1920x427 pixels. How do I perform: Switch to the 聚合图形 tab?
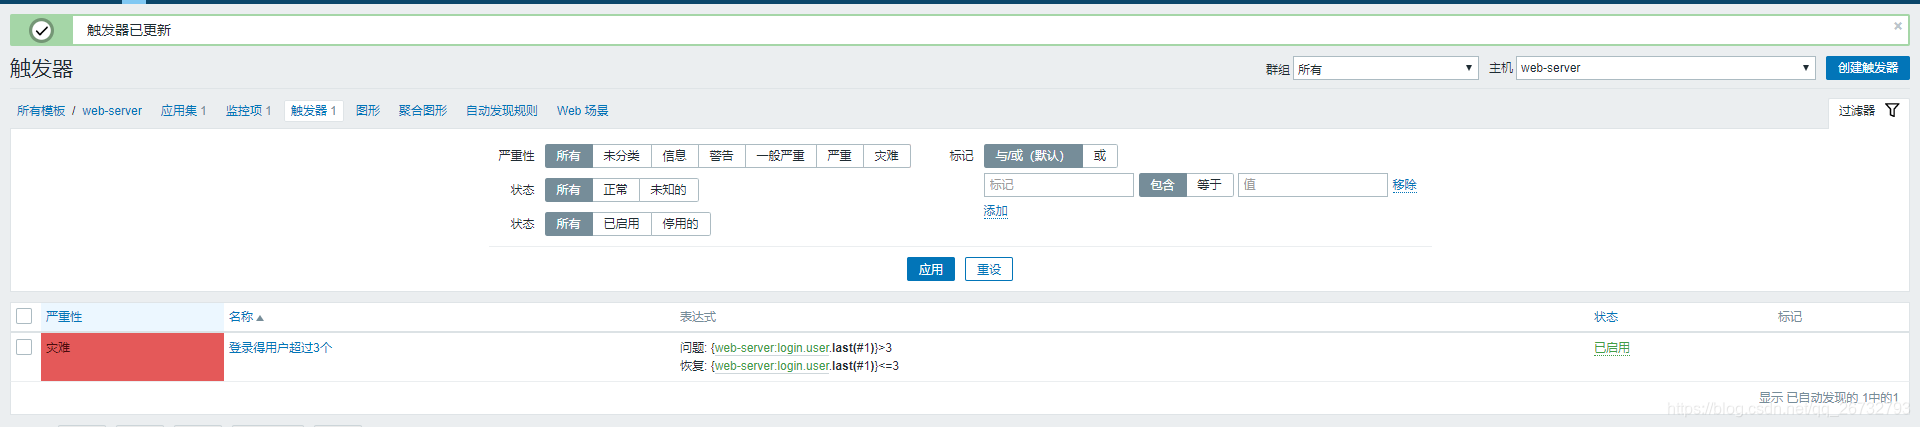423,111
